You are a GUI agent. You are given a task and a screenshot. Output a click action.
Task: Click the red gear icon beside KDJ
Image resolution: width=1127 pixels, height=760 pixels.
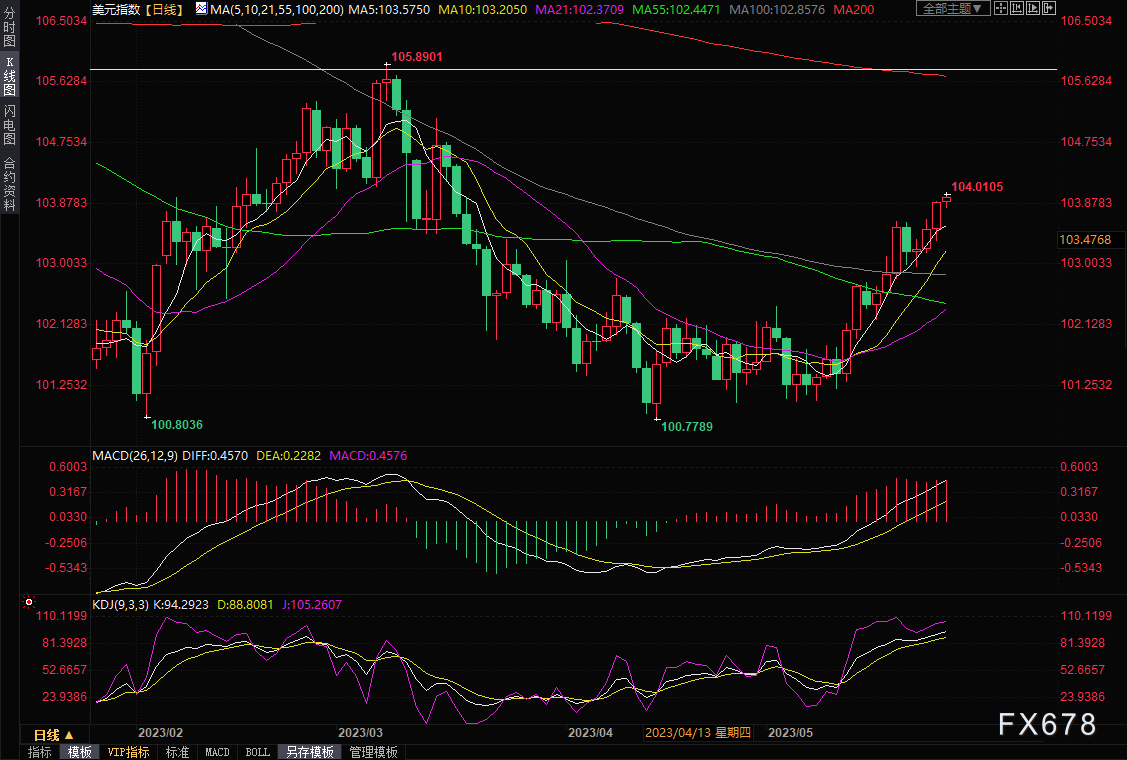pyautogui.click(x=29, y=603)
